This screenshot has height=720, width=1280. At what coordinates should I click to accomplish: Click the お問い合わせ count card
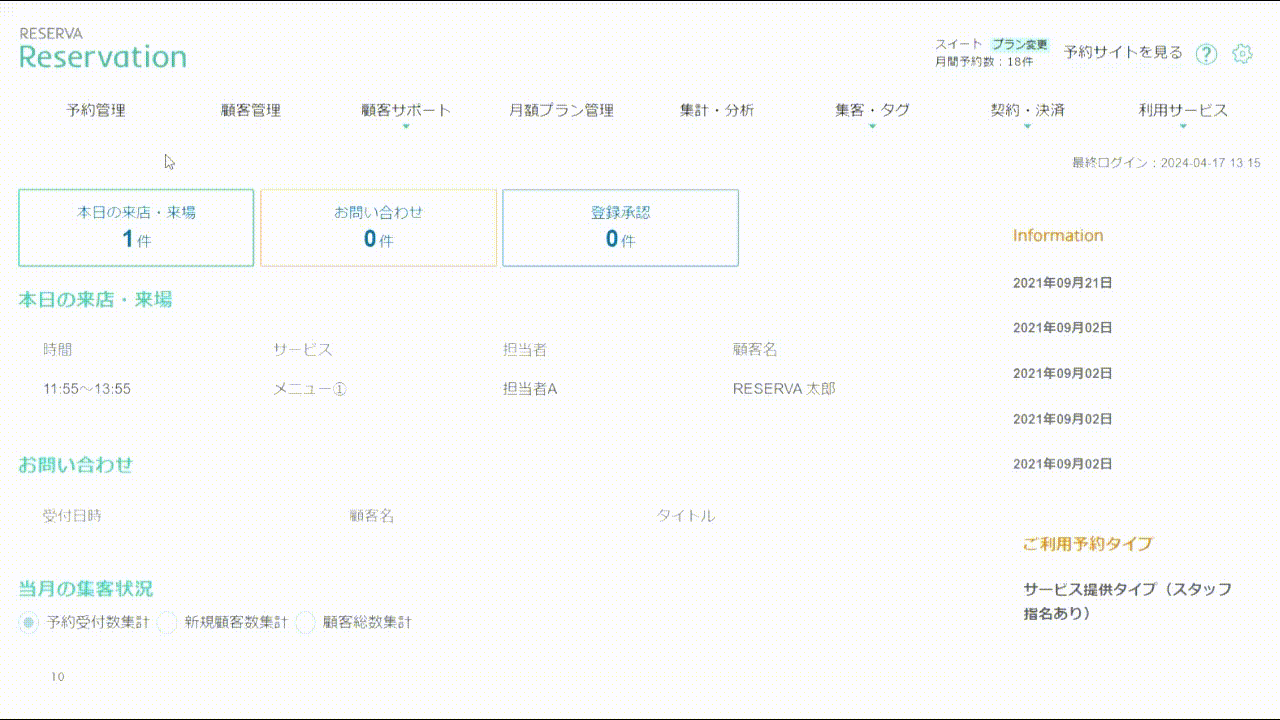(378, 228)
